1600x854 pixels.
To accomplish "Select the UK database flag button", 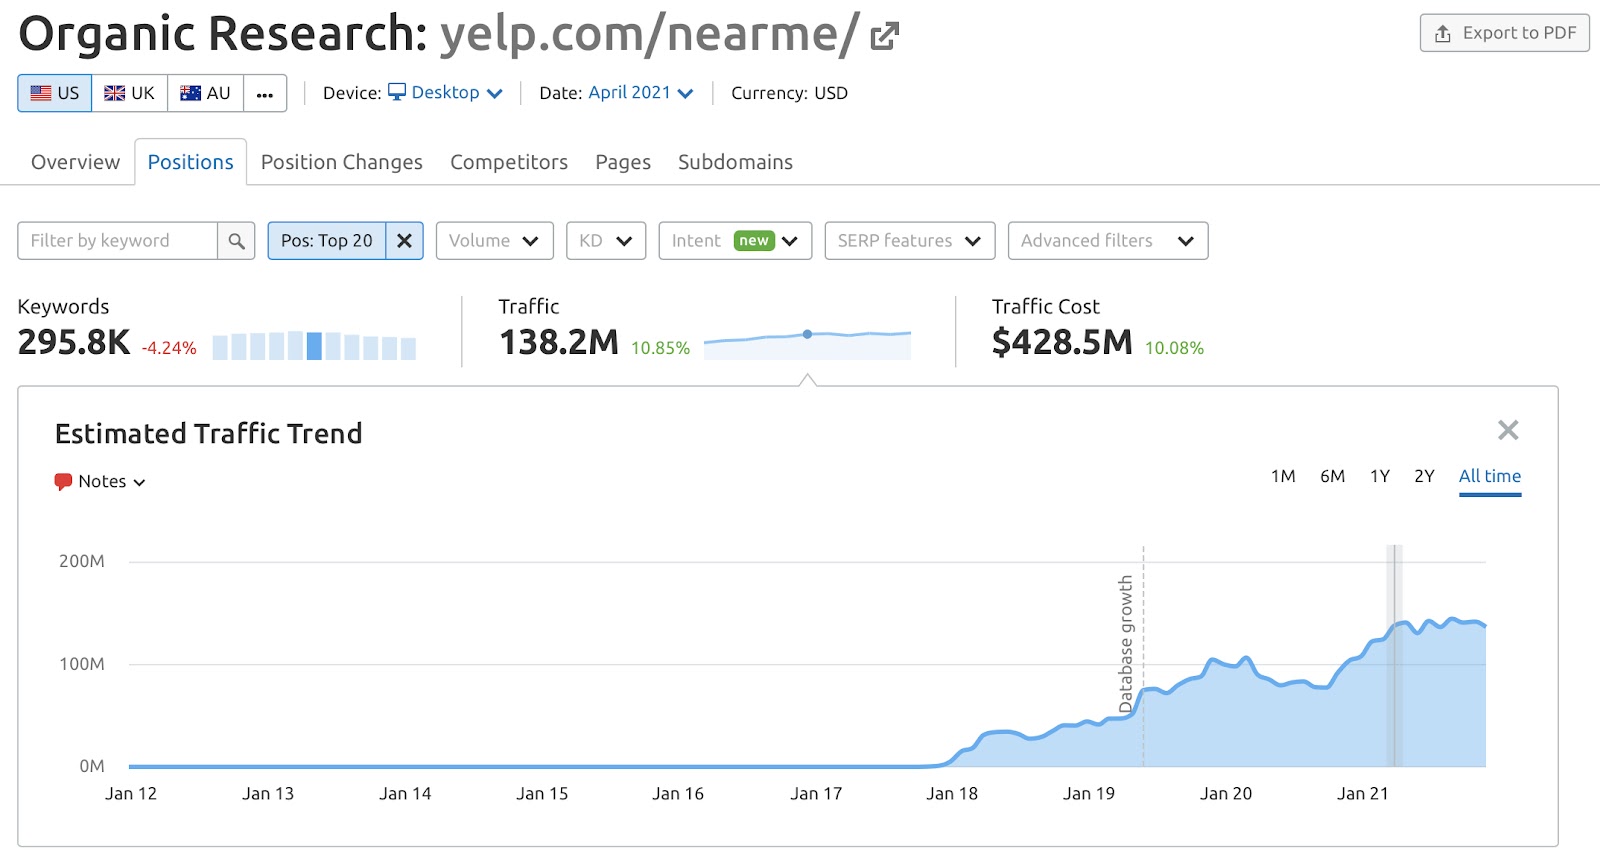I will (x=130, y=93).
